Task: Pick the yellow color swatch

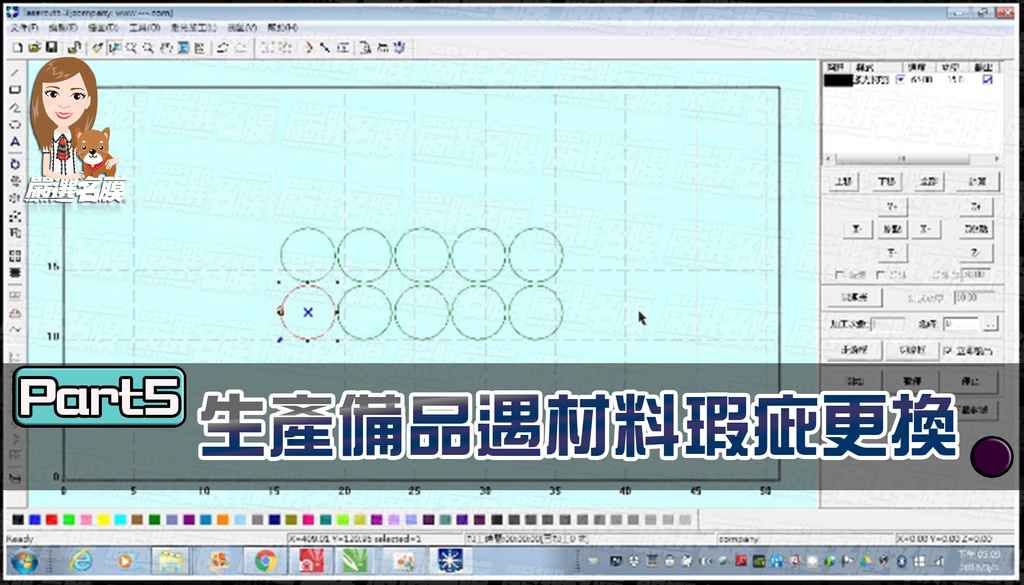Action: [103, 520]
